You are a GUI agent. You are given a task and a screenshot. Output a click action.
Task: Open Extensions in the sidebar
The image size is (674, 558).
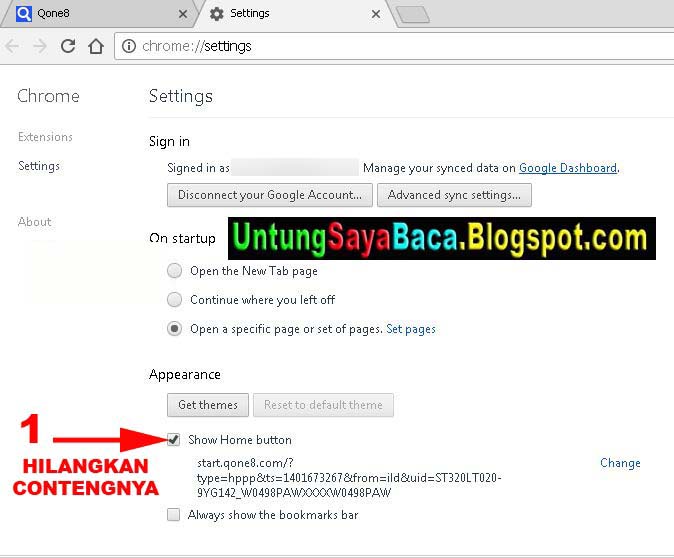pyautogui.click(x=45, y=137)
